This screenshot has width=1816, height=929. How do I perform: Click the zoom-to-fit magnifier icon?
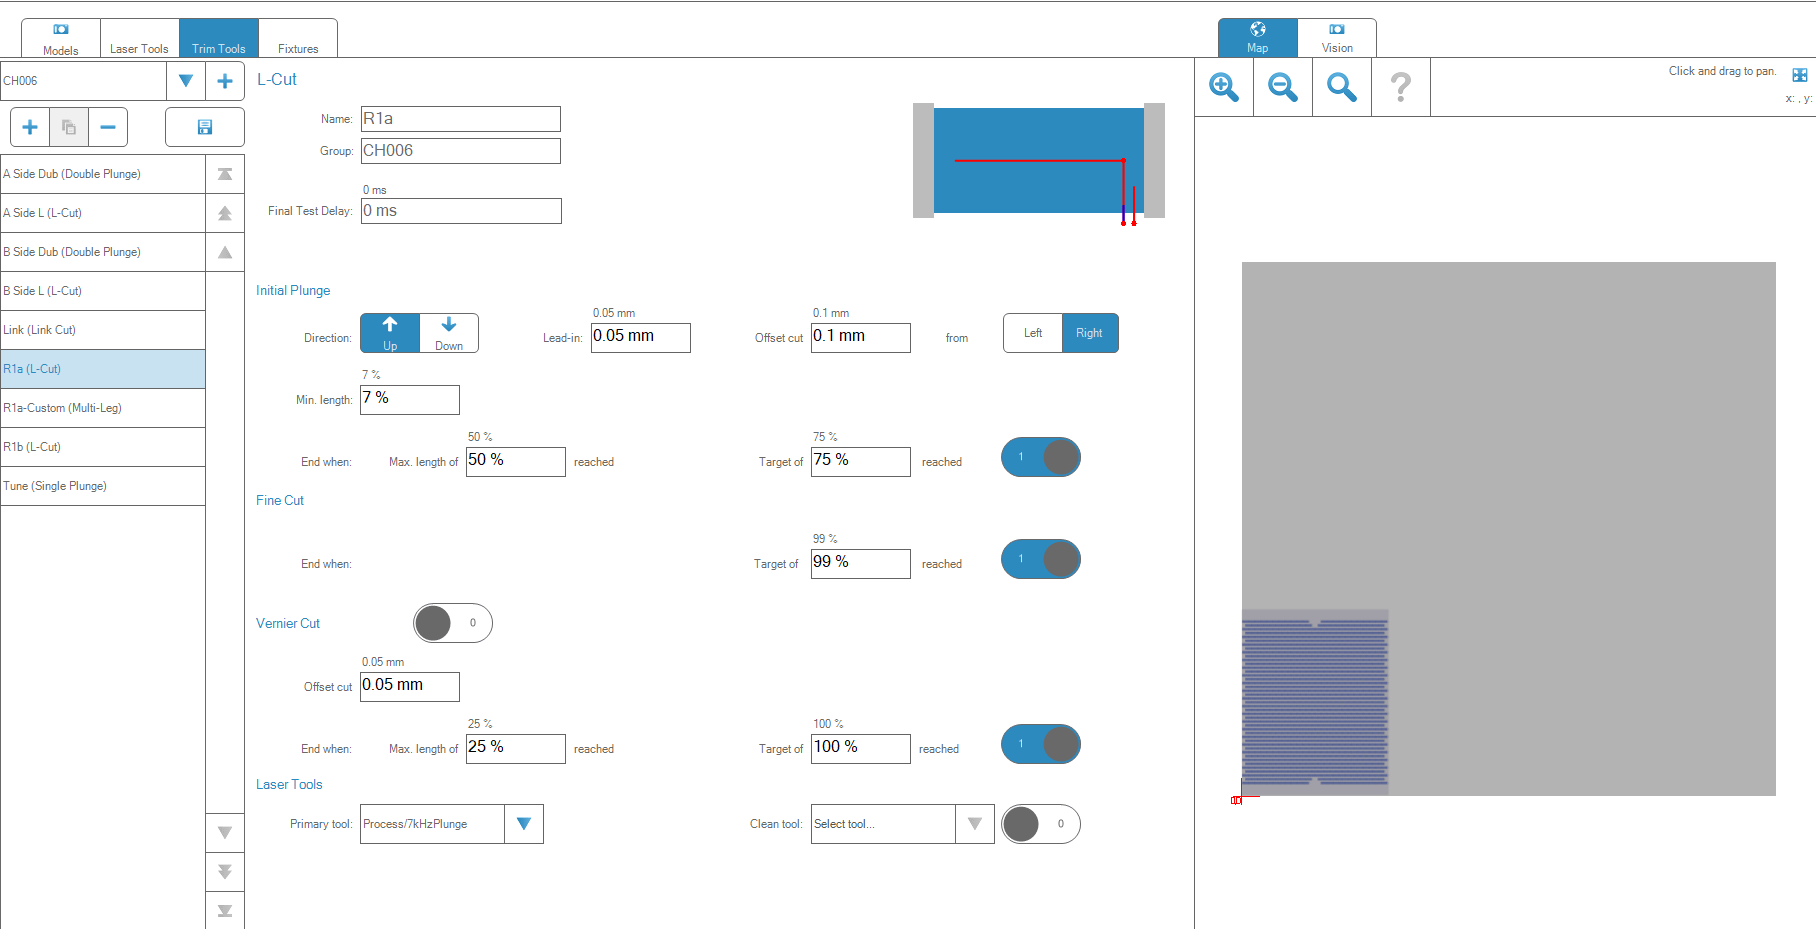pyautogui.click(x=1341, y=88)
